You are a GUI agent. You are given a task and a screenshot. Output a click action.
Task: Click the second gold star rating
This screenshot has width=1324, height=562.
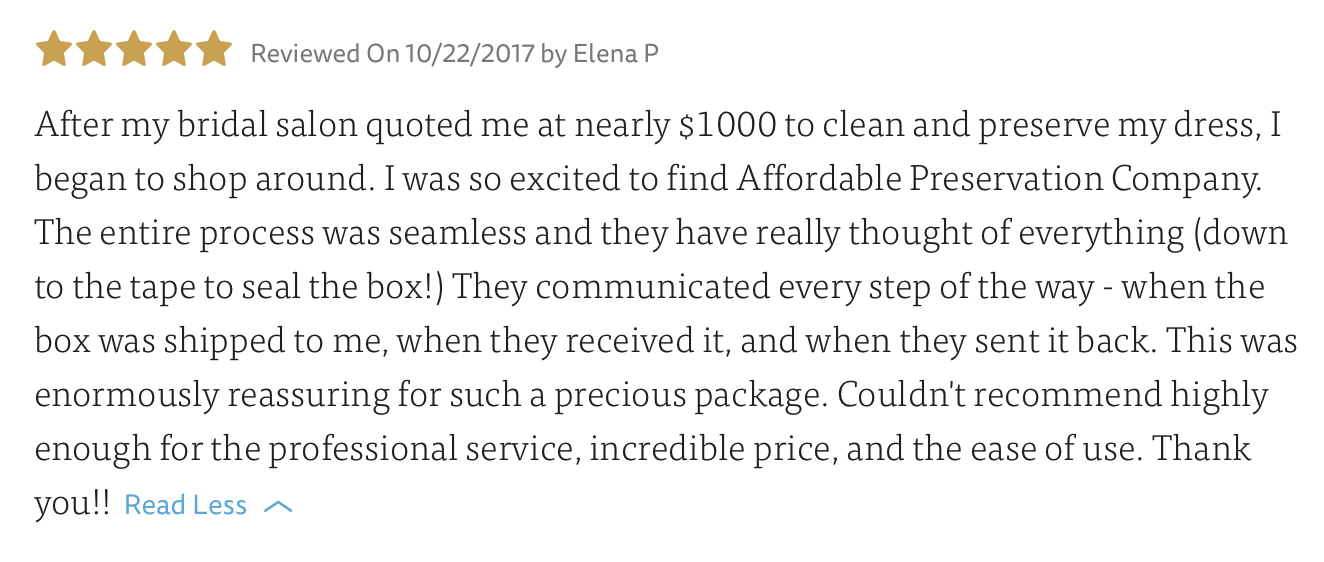tap(93, 50)
